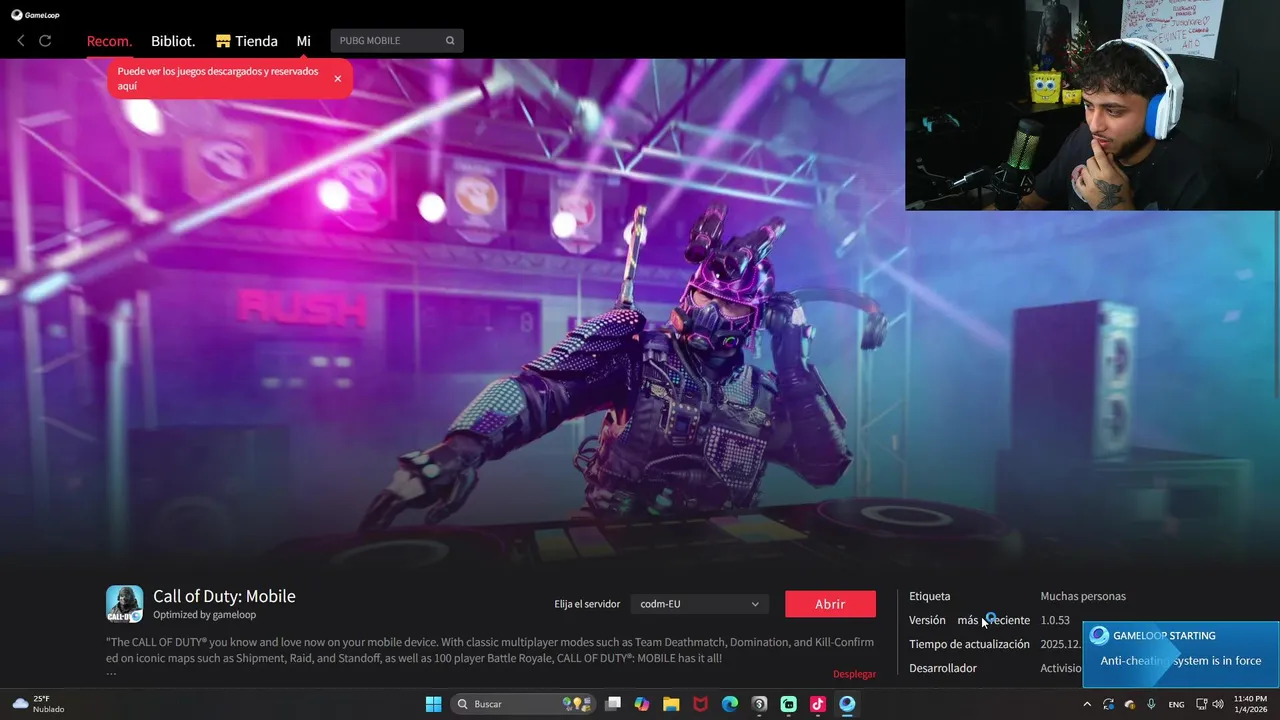This screenshot has width=1280, height=720.
Task: Open File Explorer from taskbar
Action: click(x=671, y=704)
